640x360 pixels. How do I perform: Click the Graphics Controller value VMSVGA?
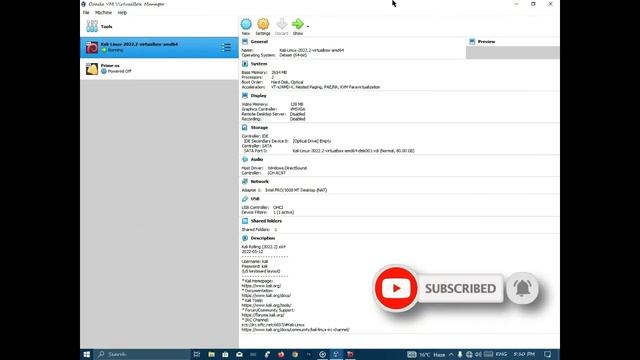pyautogui.click(x=298, y=109)
